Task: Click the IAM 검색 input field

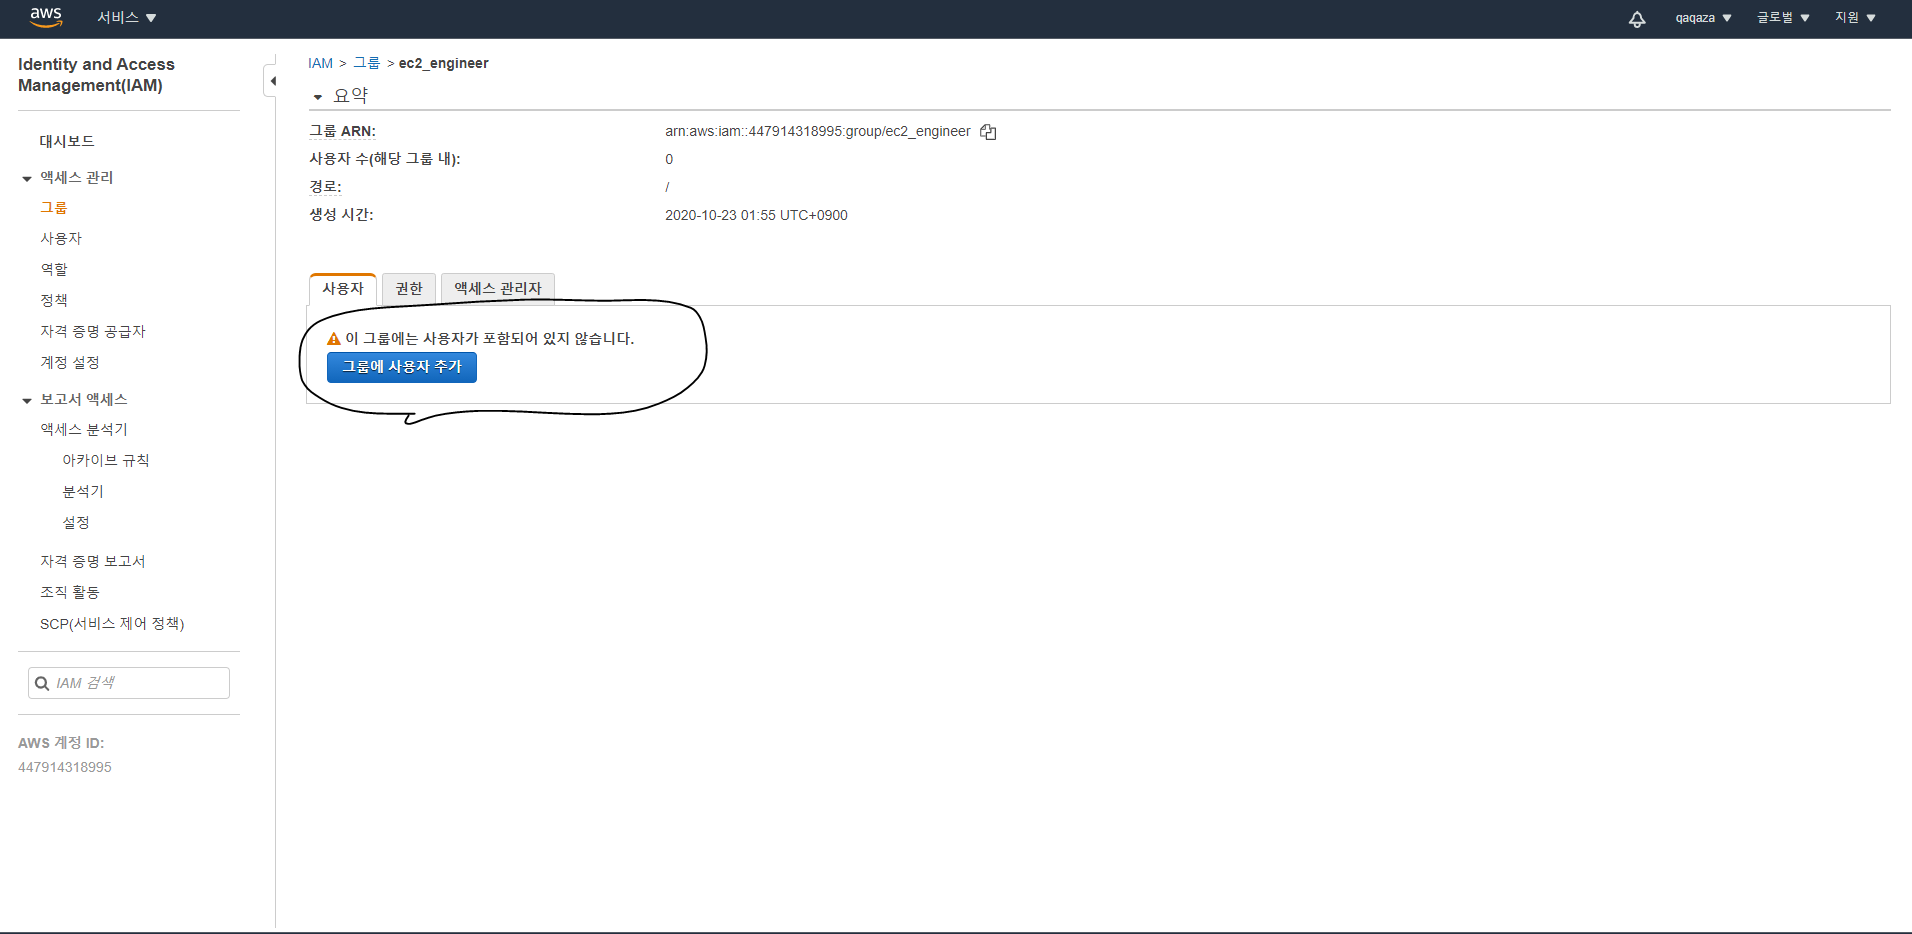Action: pos(140,683)
